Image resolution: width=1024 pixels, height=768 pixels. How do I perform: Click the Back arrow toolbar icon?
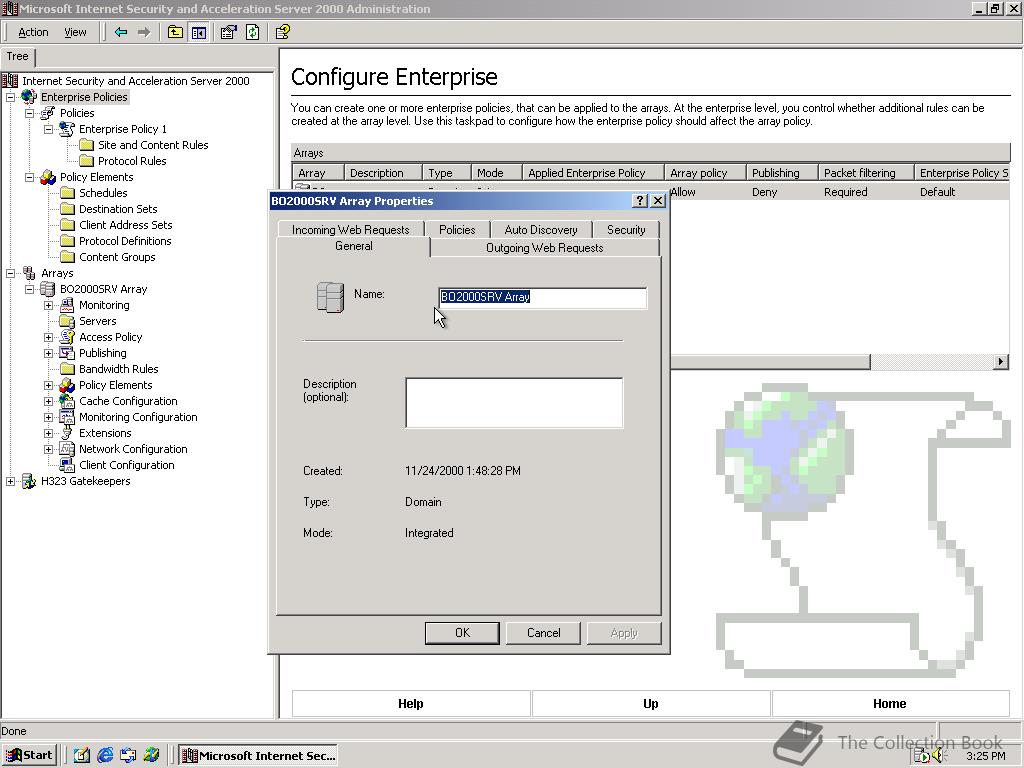121,32
